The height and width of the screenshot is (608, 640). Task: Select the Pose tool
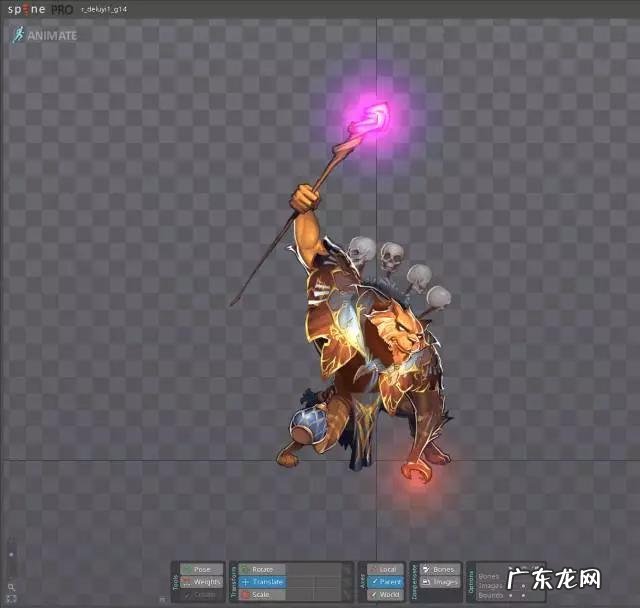click(x=202, y=569)
